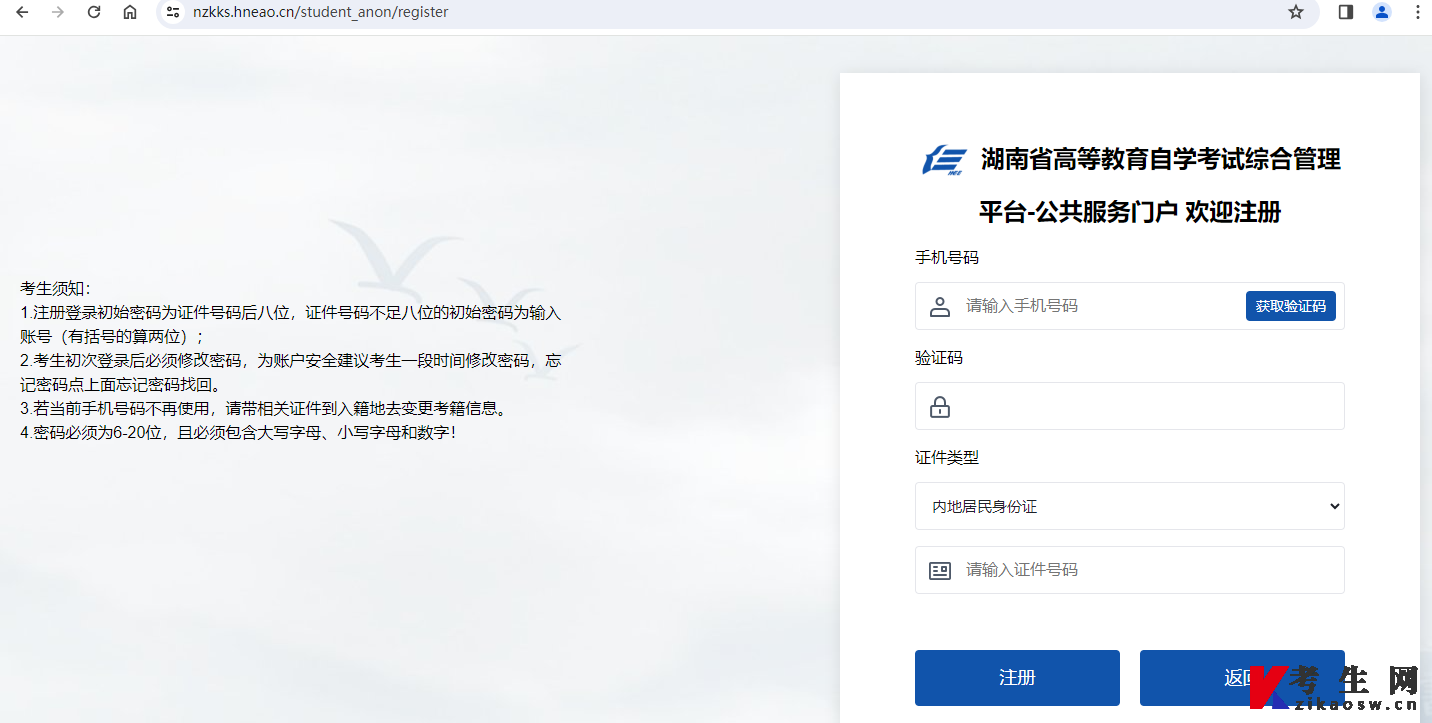The width and height of the screenshot is (1432, 723).
Task: Open the browser three-dot menu
Action: coord(1417,12)
